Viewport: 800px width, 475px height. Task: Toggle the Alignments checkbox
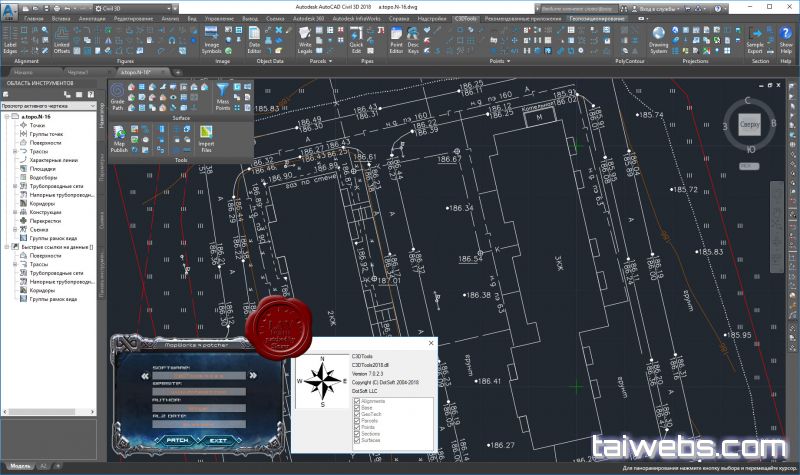357,402
